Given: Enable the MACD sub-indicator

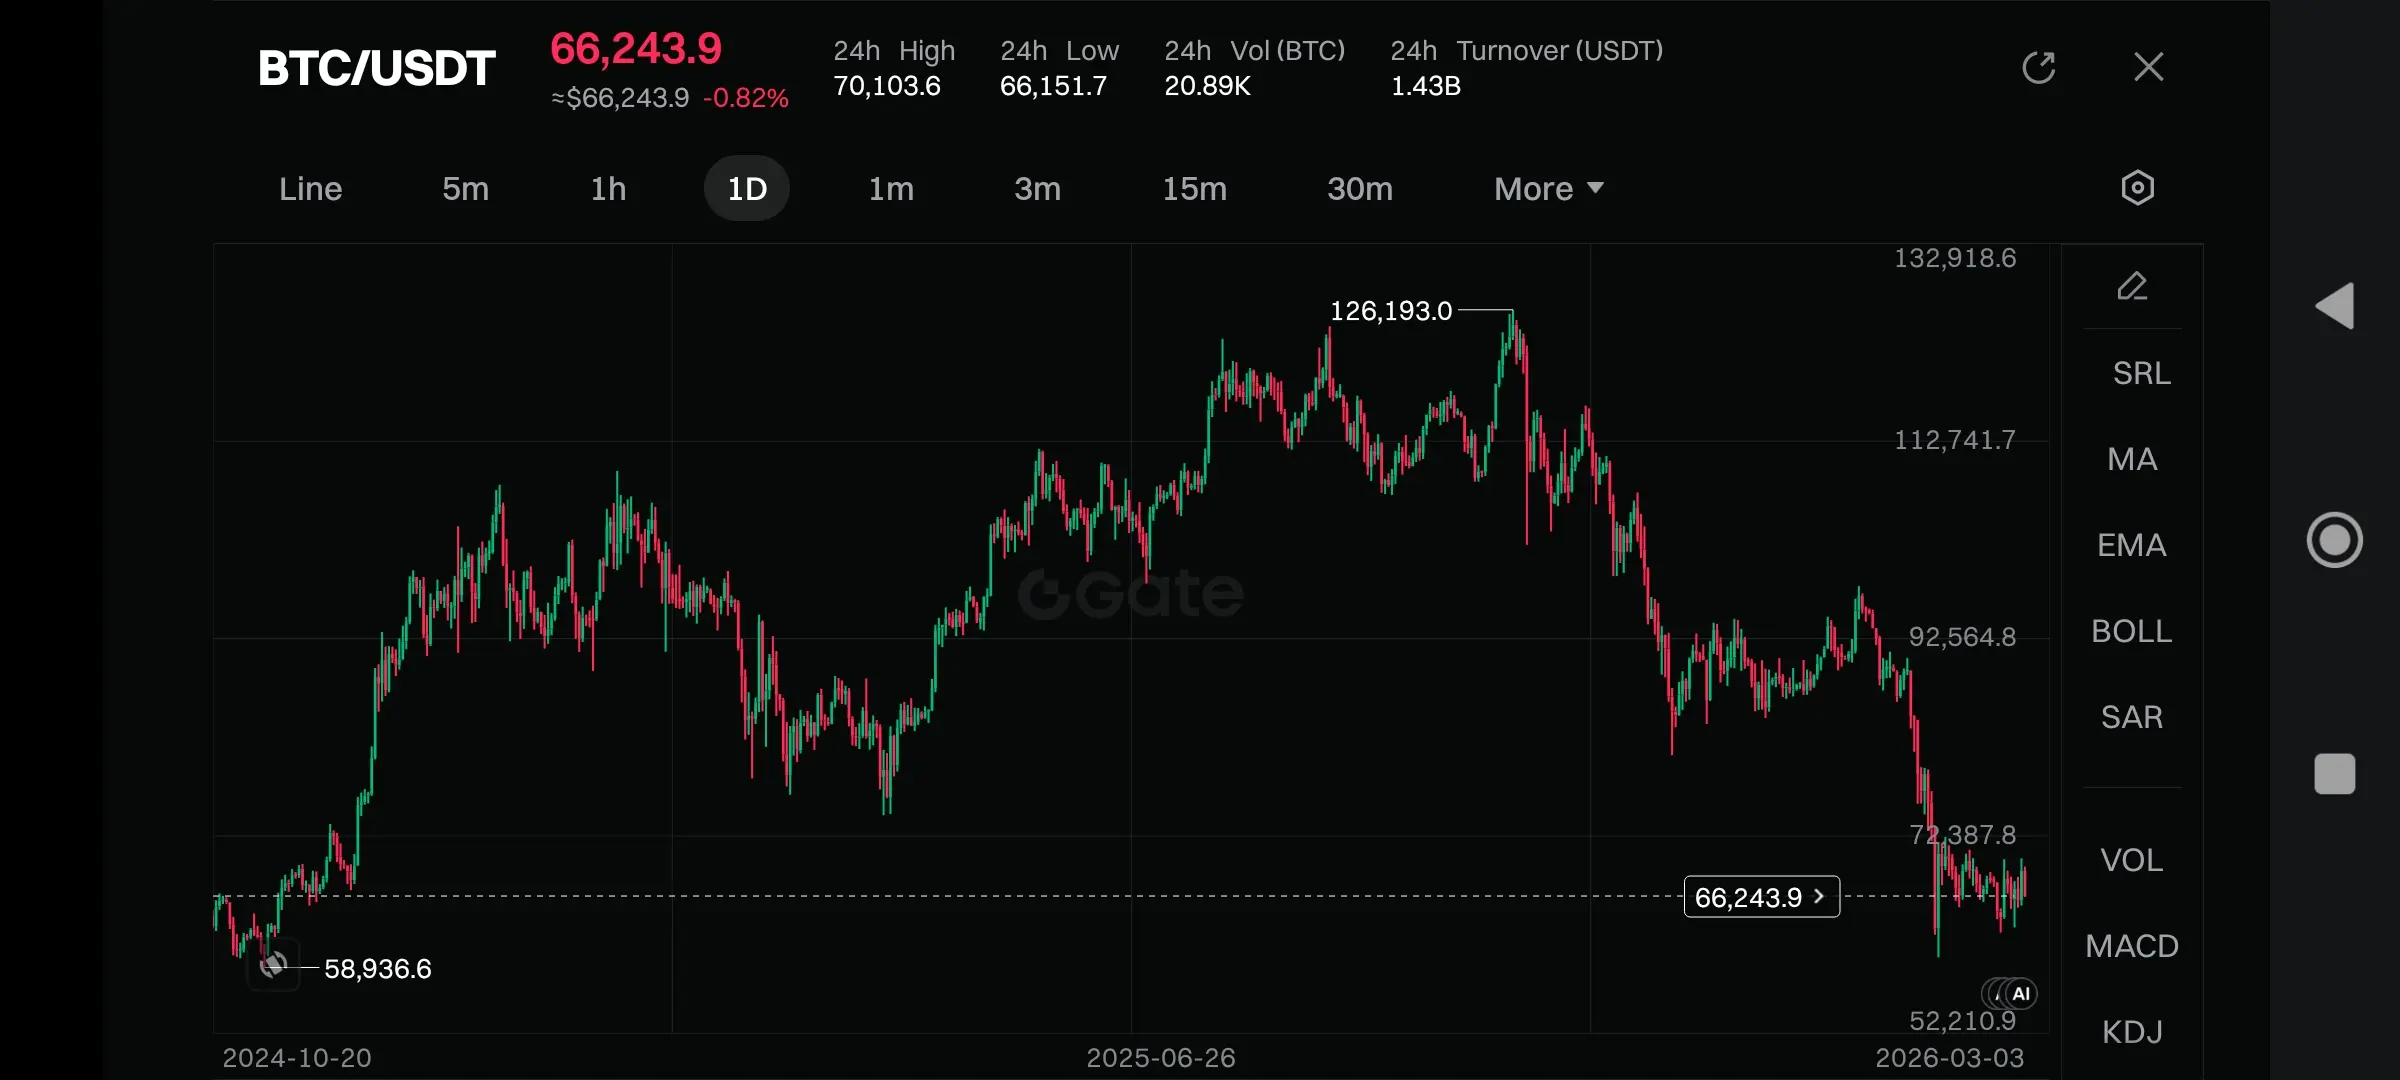Looking at the screenshot, I should 2132,946.
